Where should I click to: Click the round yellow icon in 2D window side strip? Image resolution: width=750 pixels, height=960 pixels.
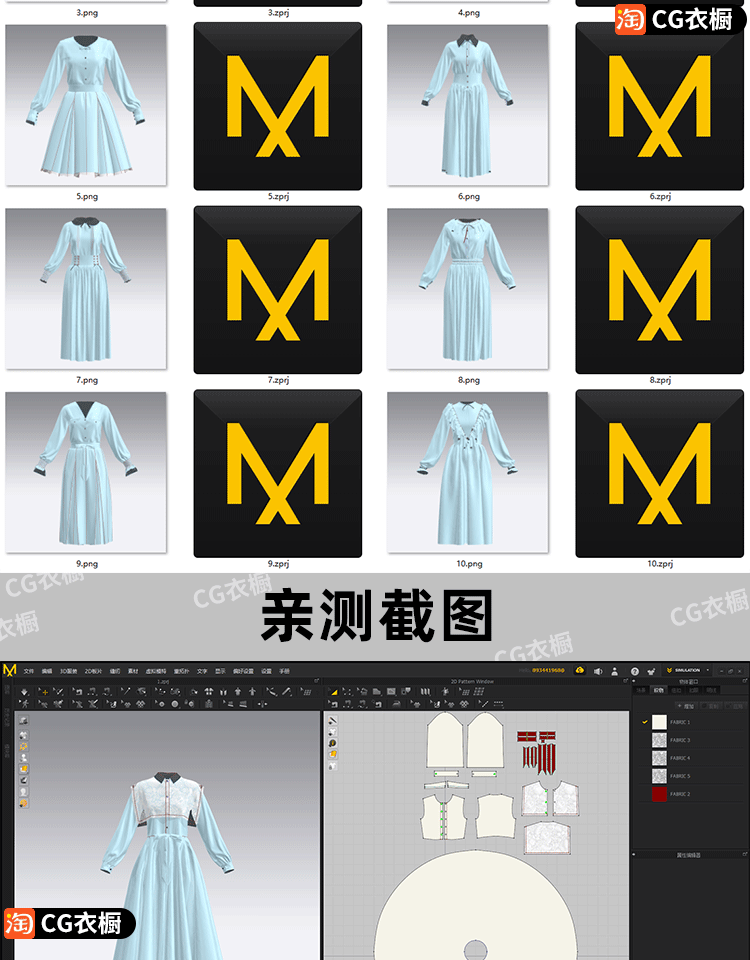pyautogui.click(x=333, y=743)
